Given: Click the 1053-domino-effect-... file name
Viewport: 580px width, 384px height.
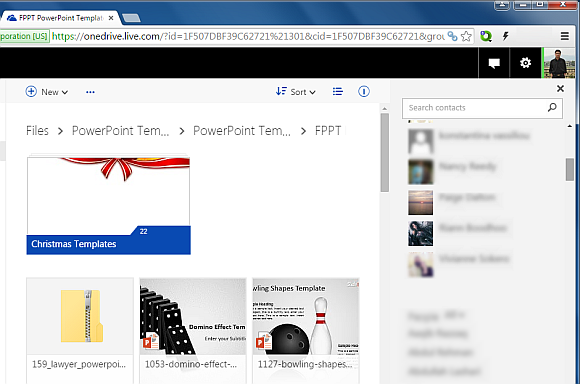Looking at the screenshot, I should pyautogui.click(x=191, y=364).
